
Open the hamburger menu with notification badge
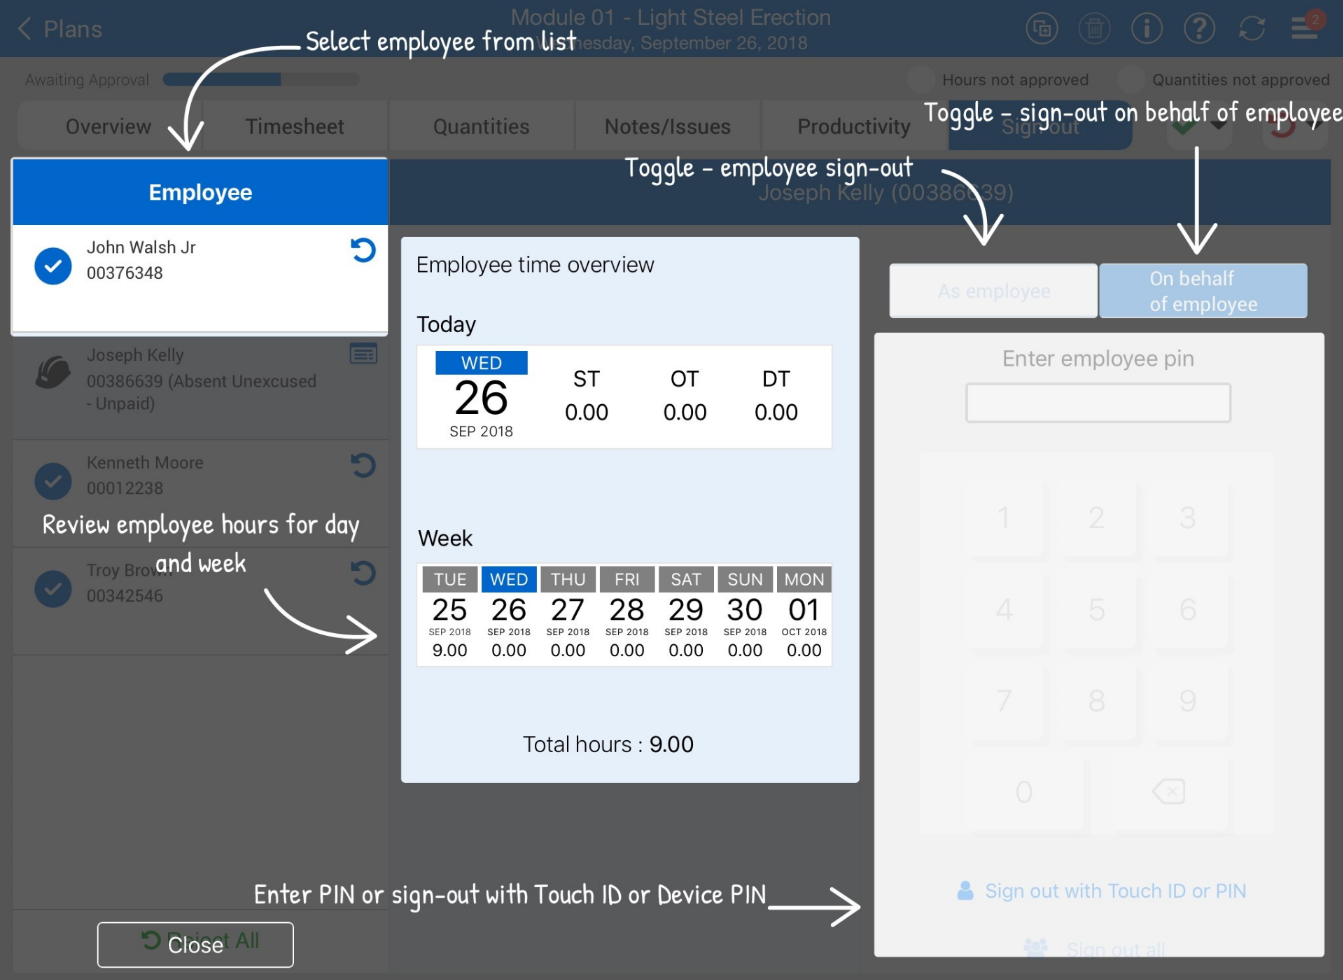coord(1306,26)
